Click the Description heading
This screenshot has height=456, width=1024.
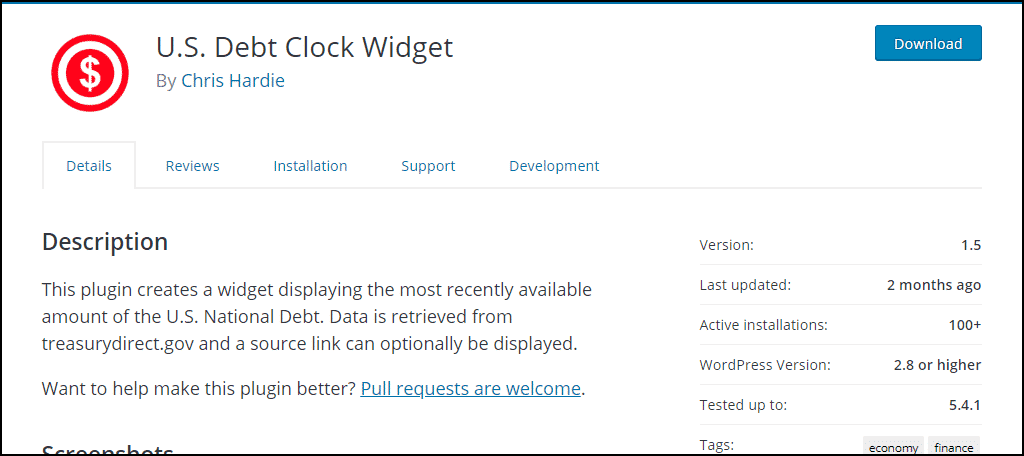[x=105, y=242]
